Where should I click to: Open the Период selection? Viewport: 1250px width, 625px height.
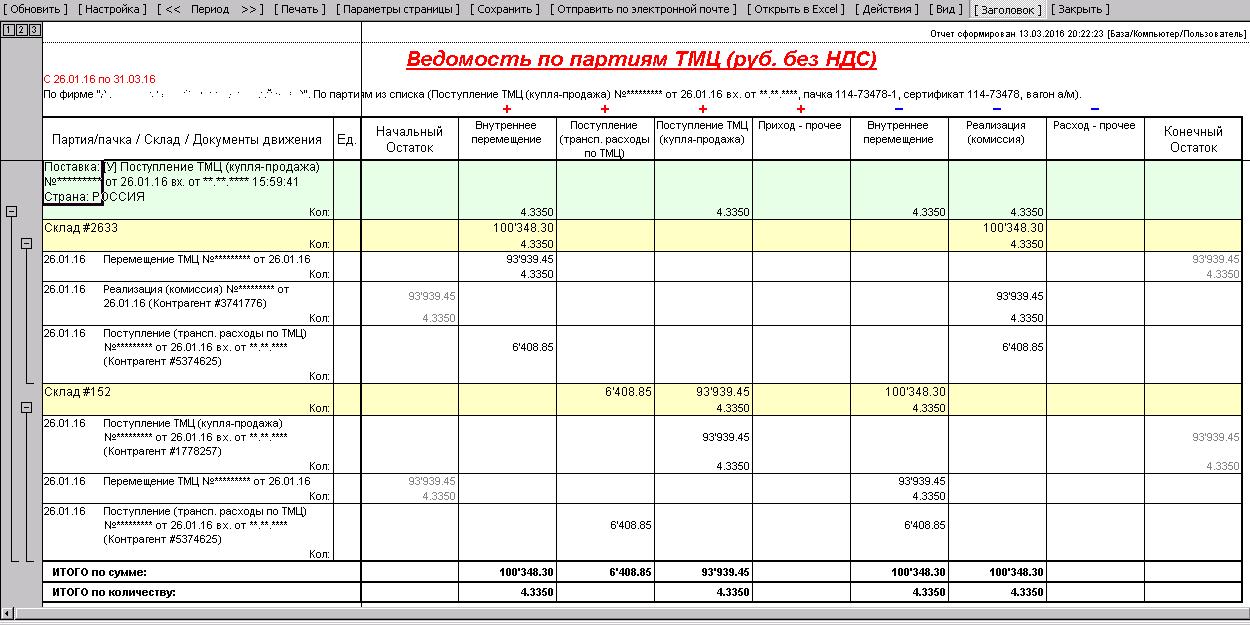click(210, 9)
